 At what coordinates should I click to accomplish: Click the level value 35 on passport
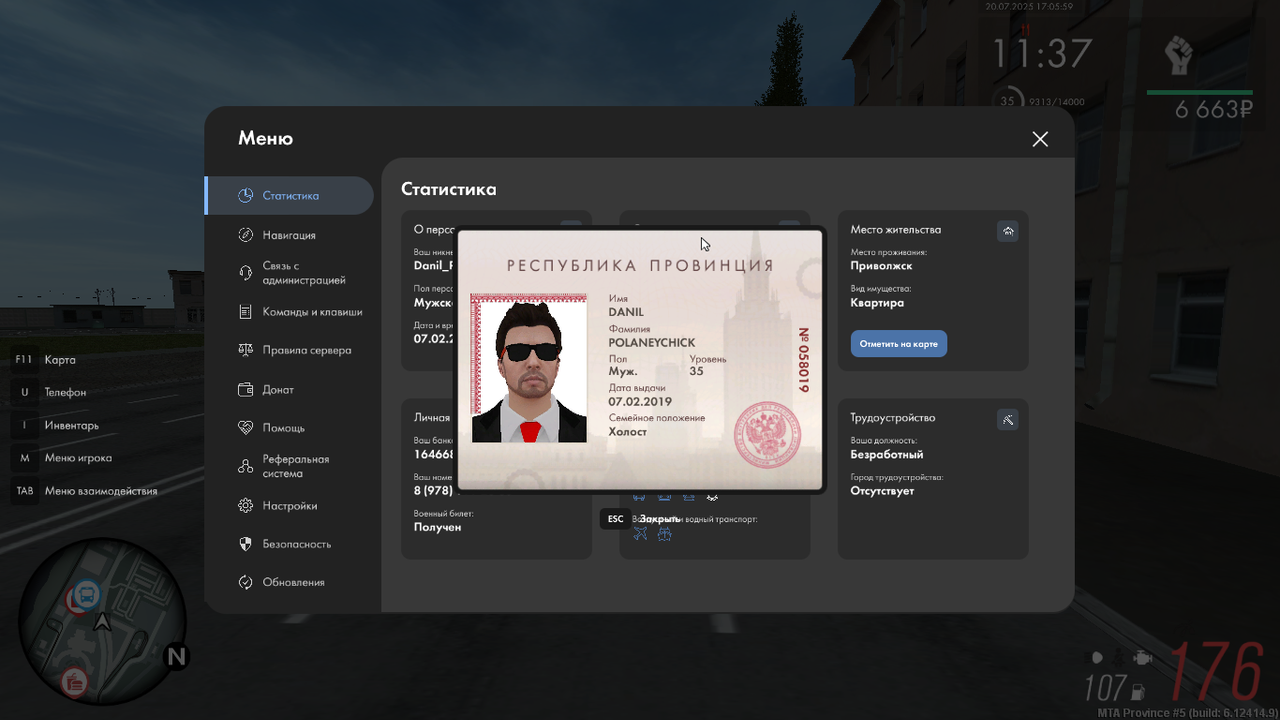click(696, 372)
